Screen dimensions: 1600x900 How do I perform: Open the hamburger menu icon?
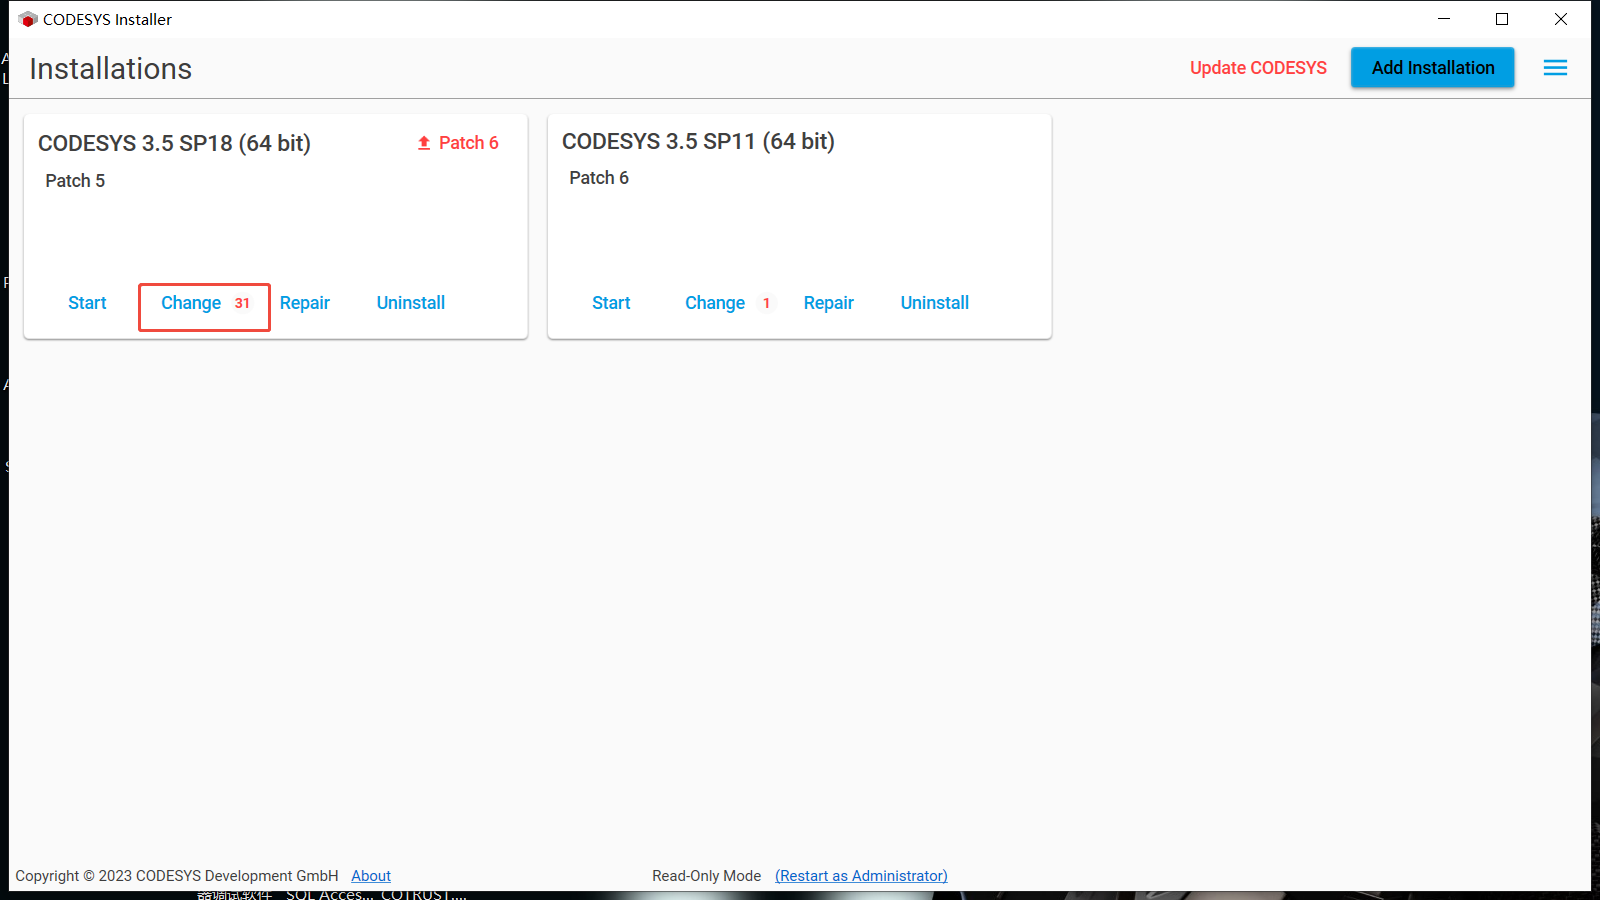[x=1555, y=68]
